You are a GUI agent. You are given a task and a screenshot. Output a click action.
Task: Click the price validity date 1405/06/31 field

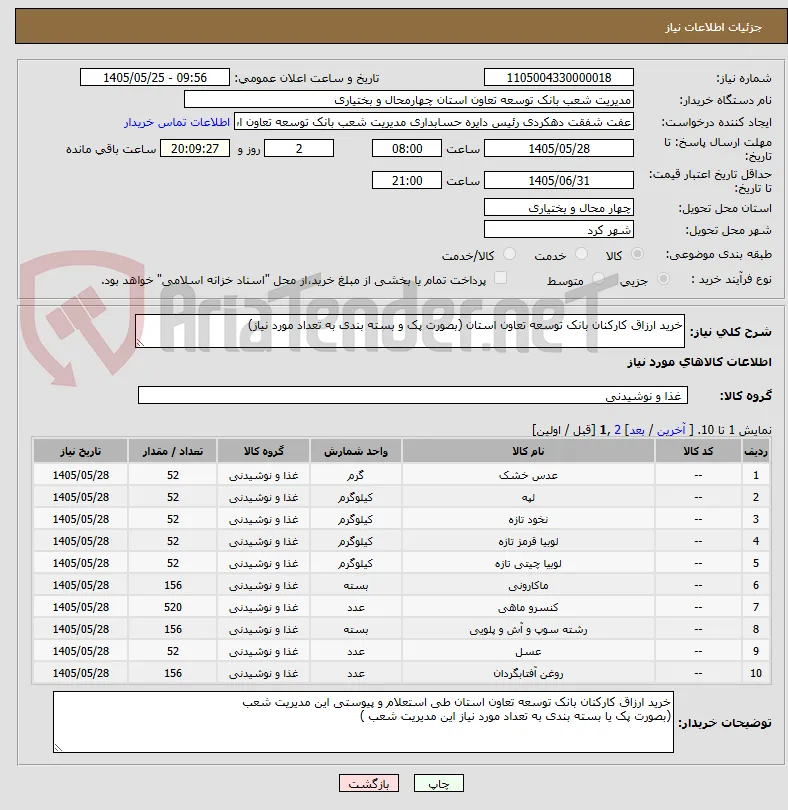[559, 181]
